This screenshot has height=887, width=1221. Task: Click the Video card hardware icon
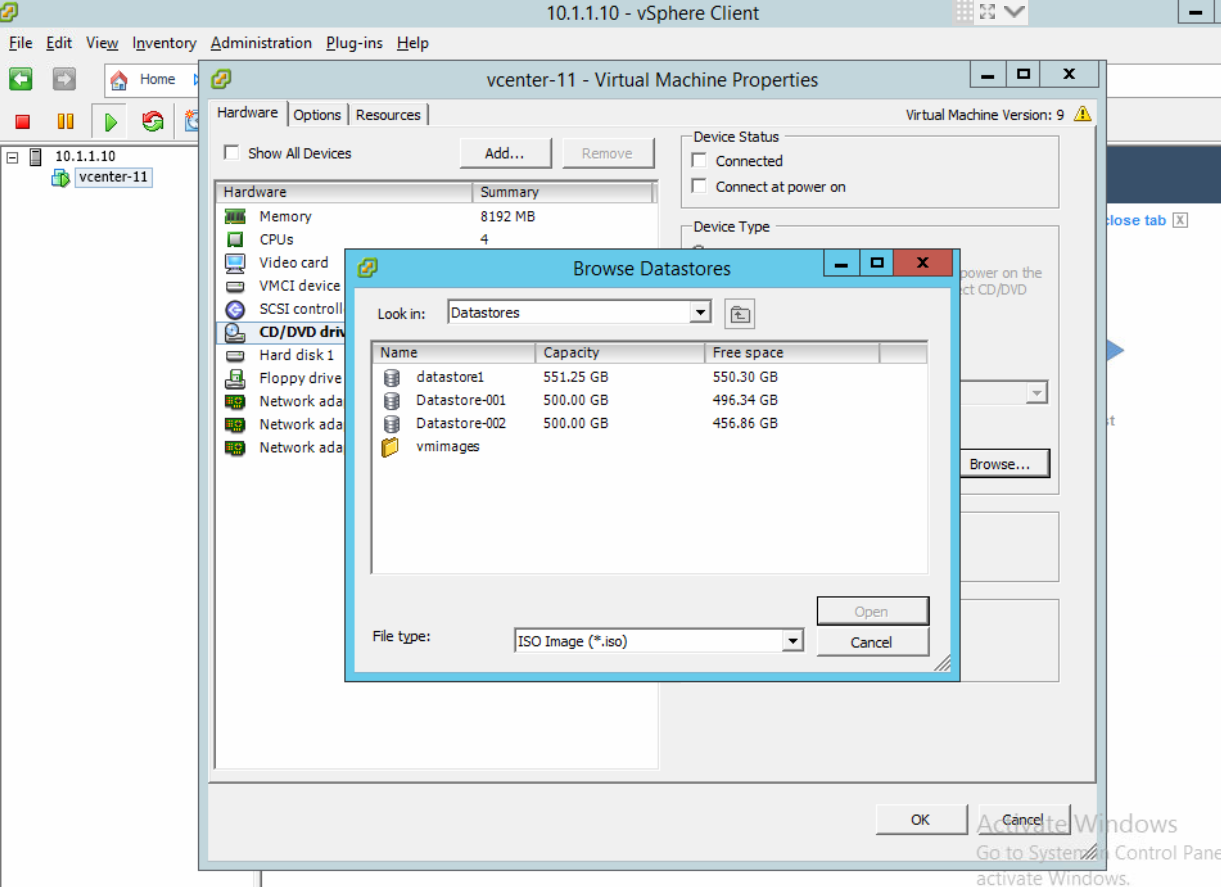tap(235, 263)
